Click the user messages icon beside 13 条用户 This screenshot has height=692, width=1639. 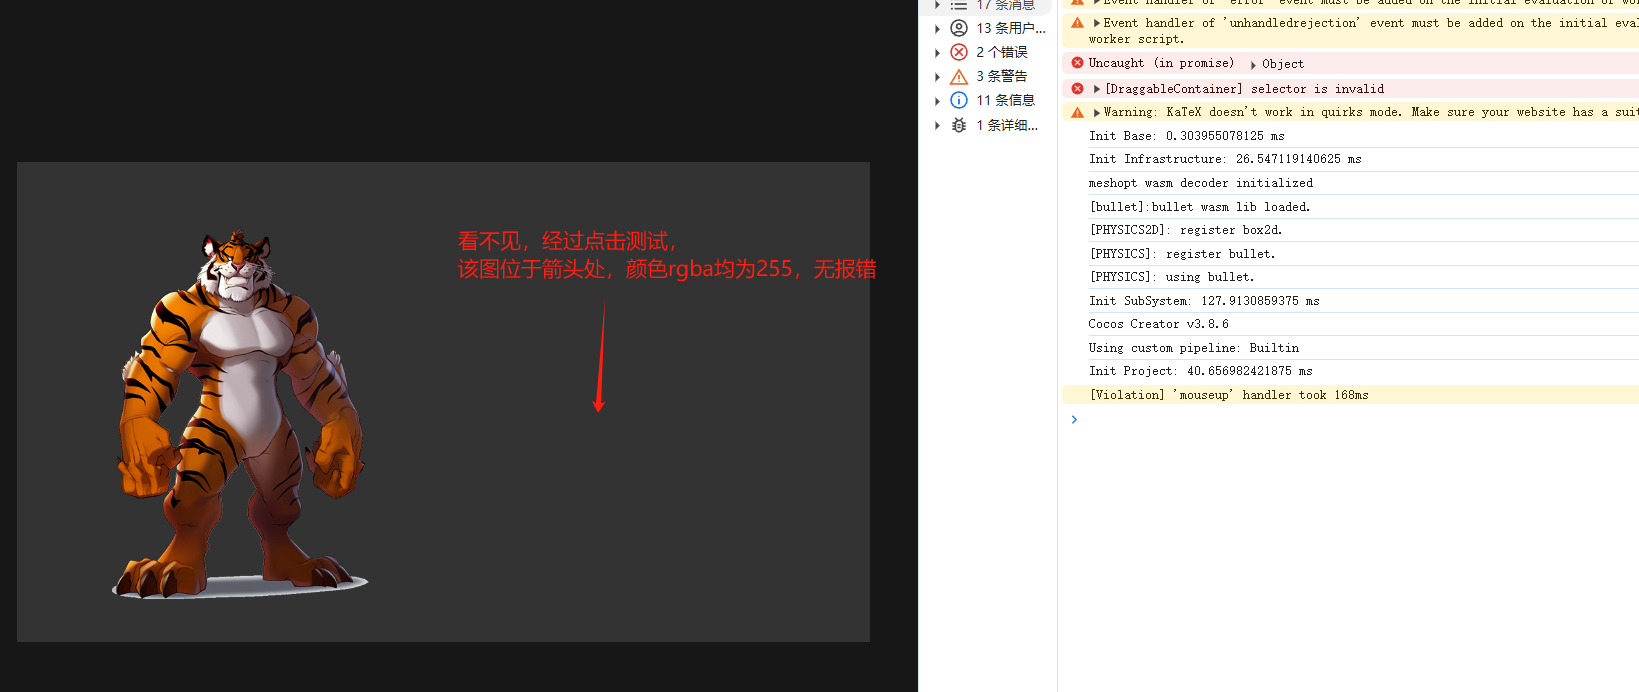pyautogui.click(x=959, y=28)
